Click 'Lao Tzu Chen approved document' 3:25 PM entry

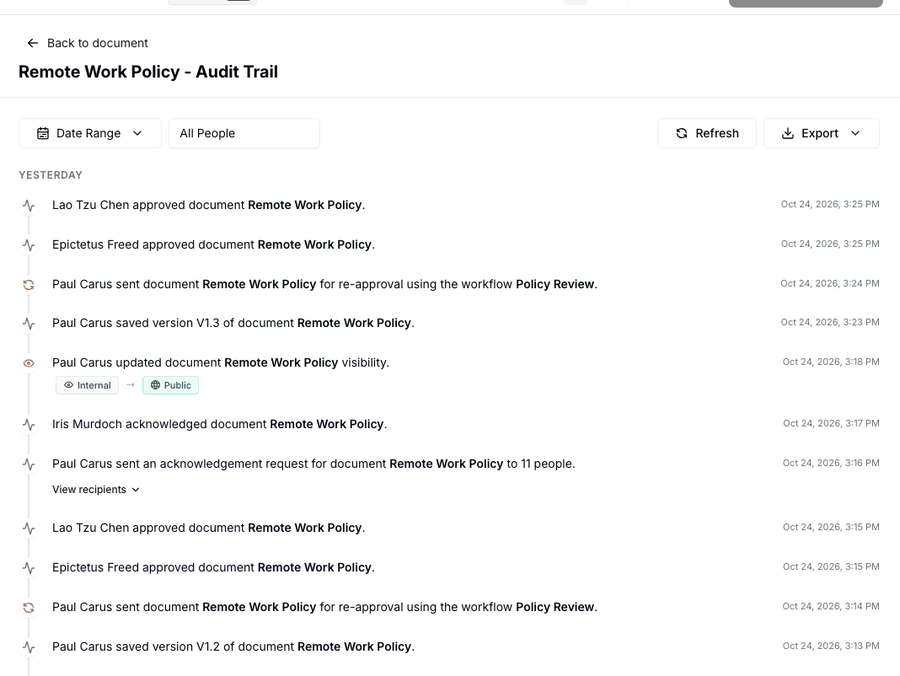pos(208,205)
